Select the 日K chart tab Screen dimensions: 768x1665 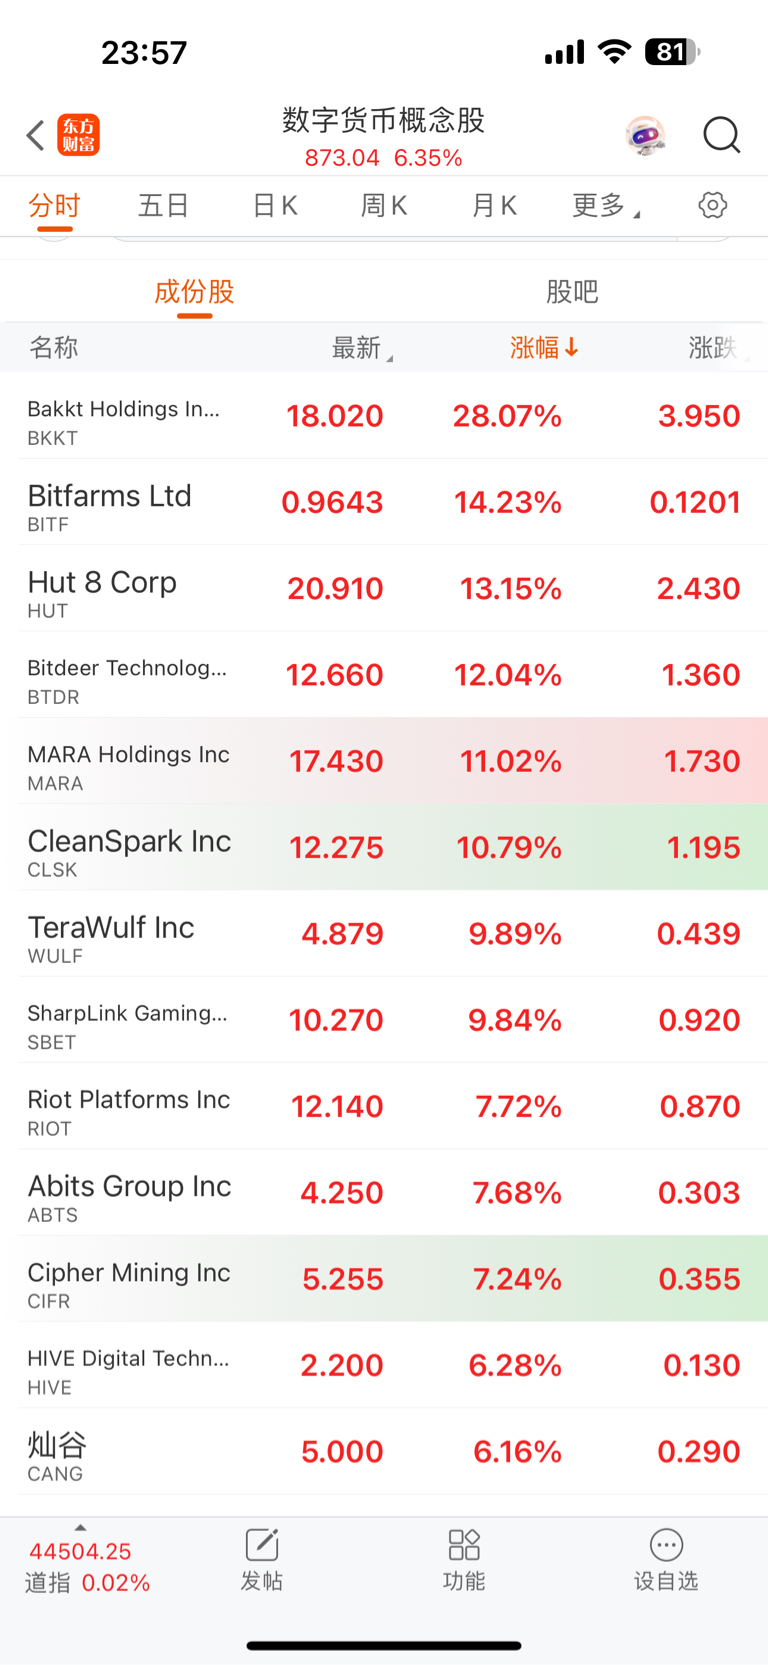275,206
